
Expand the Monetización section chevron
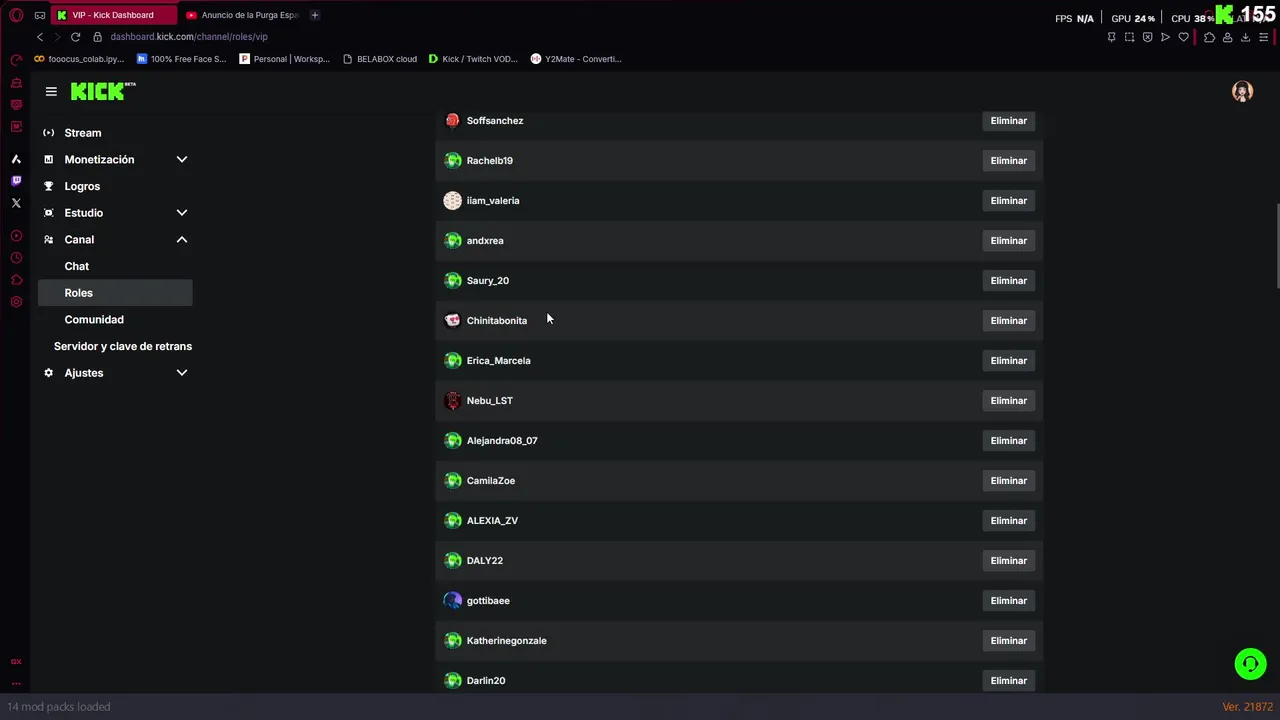(x=182, y=159)
